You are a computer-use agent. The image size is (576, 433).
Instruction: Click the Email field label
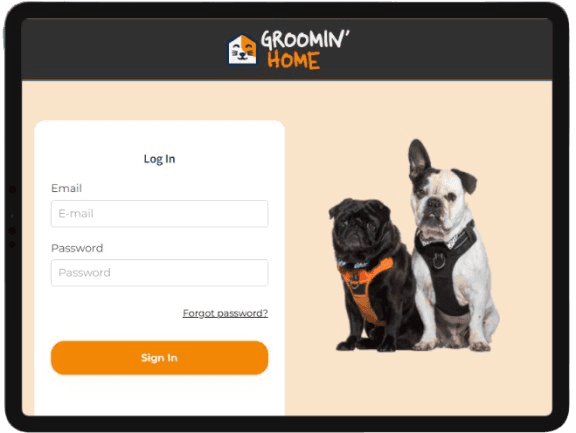(66, 188)
